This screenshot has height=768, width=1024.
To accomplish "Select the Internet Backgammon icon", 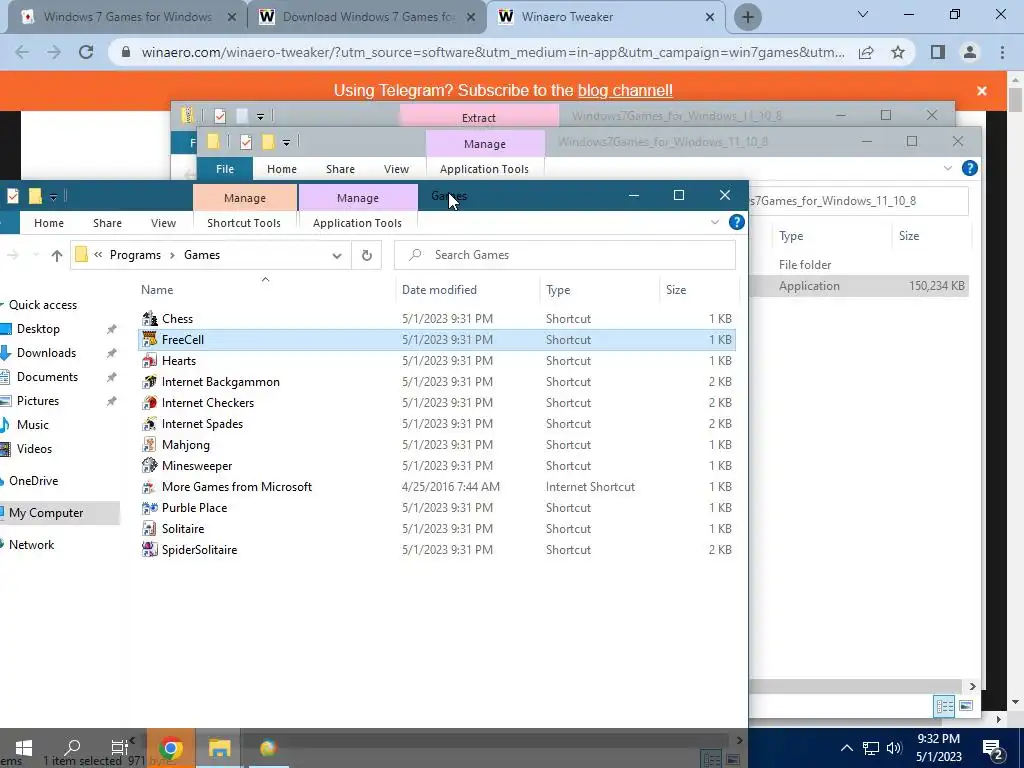I will [150, 381].
